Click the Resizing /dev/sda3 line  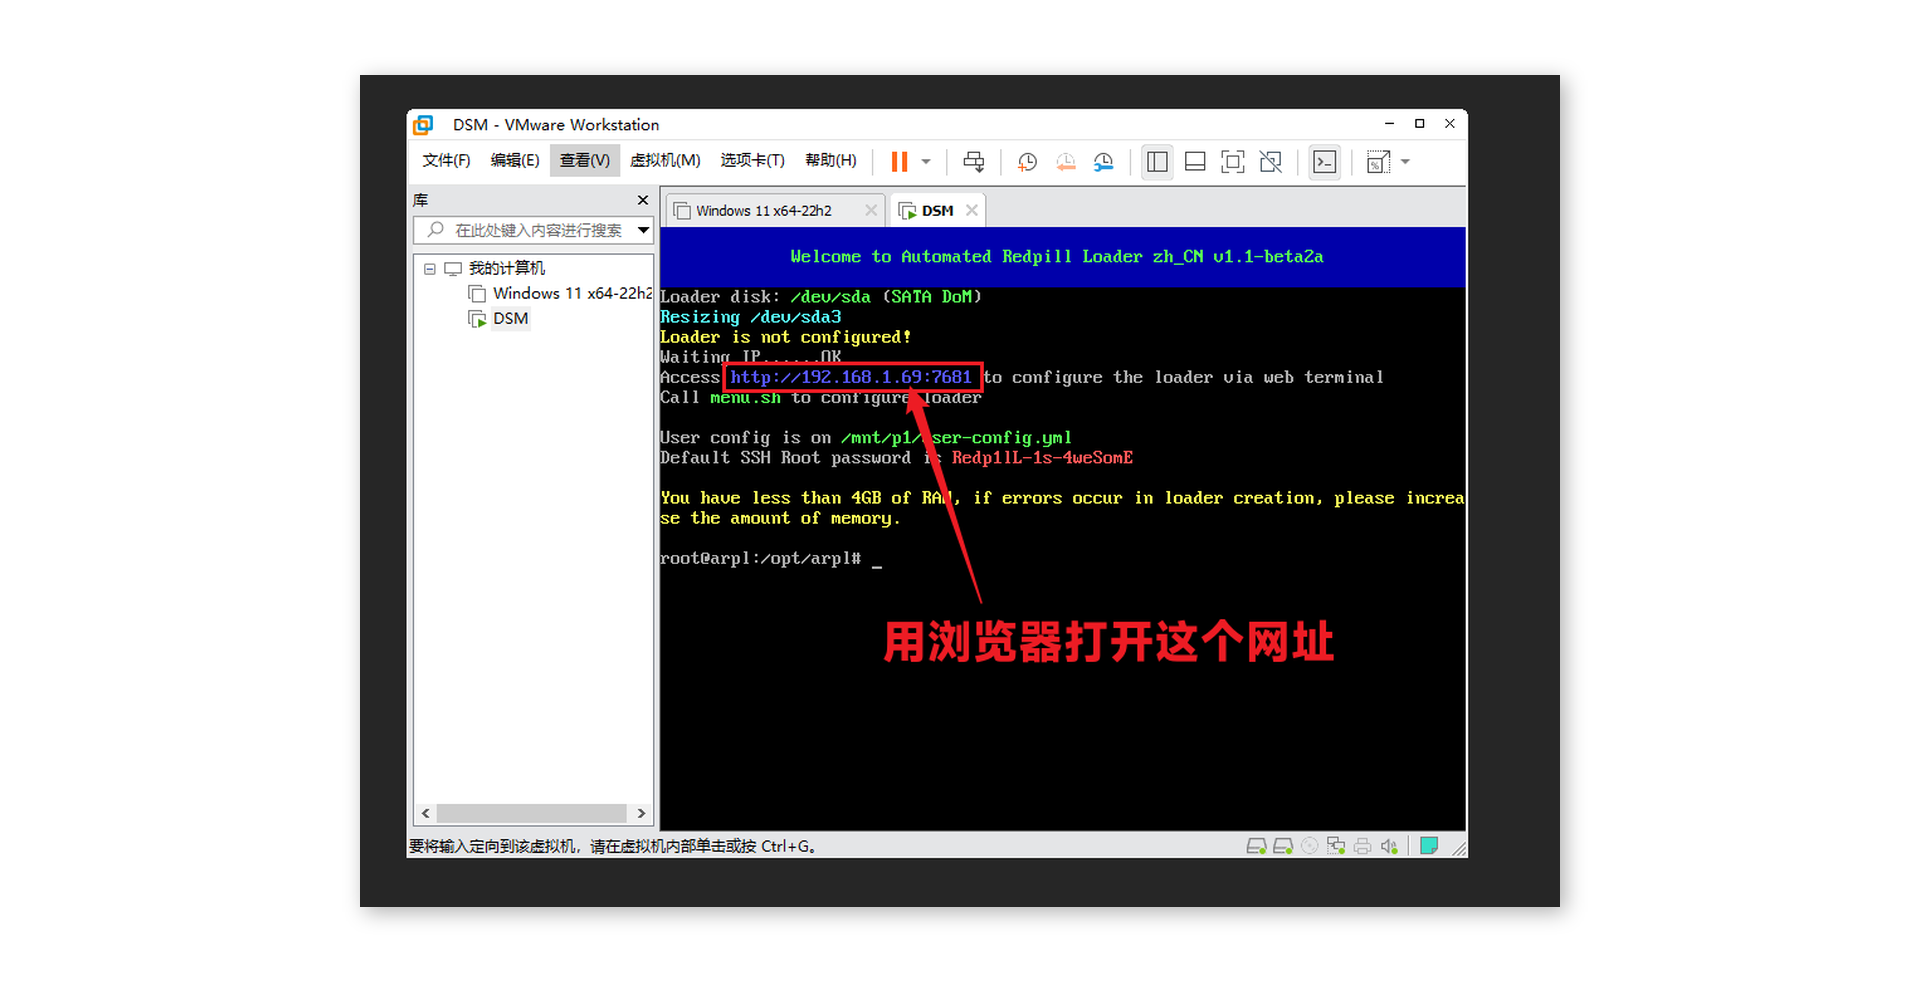point(750,317)
